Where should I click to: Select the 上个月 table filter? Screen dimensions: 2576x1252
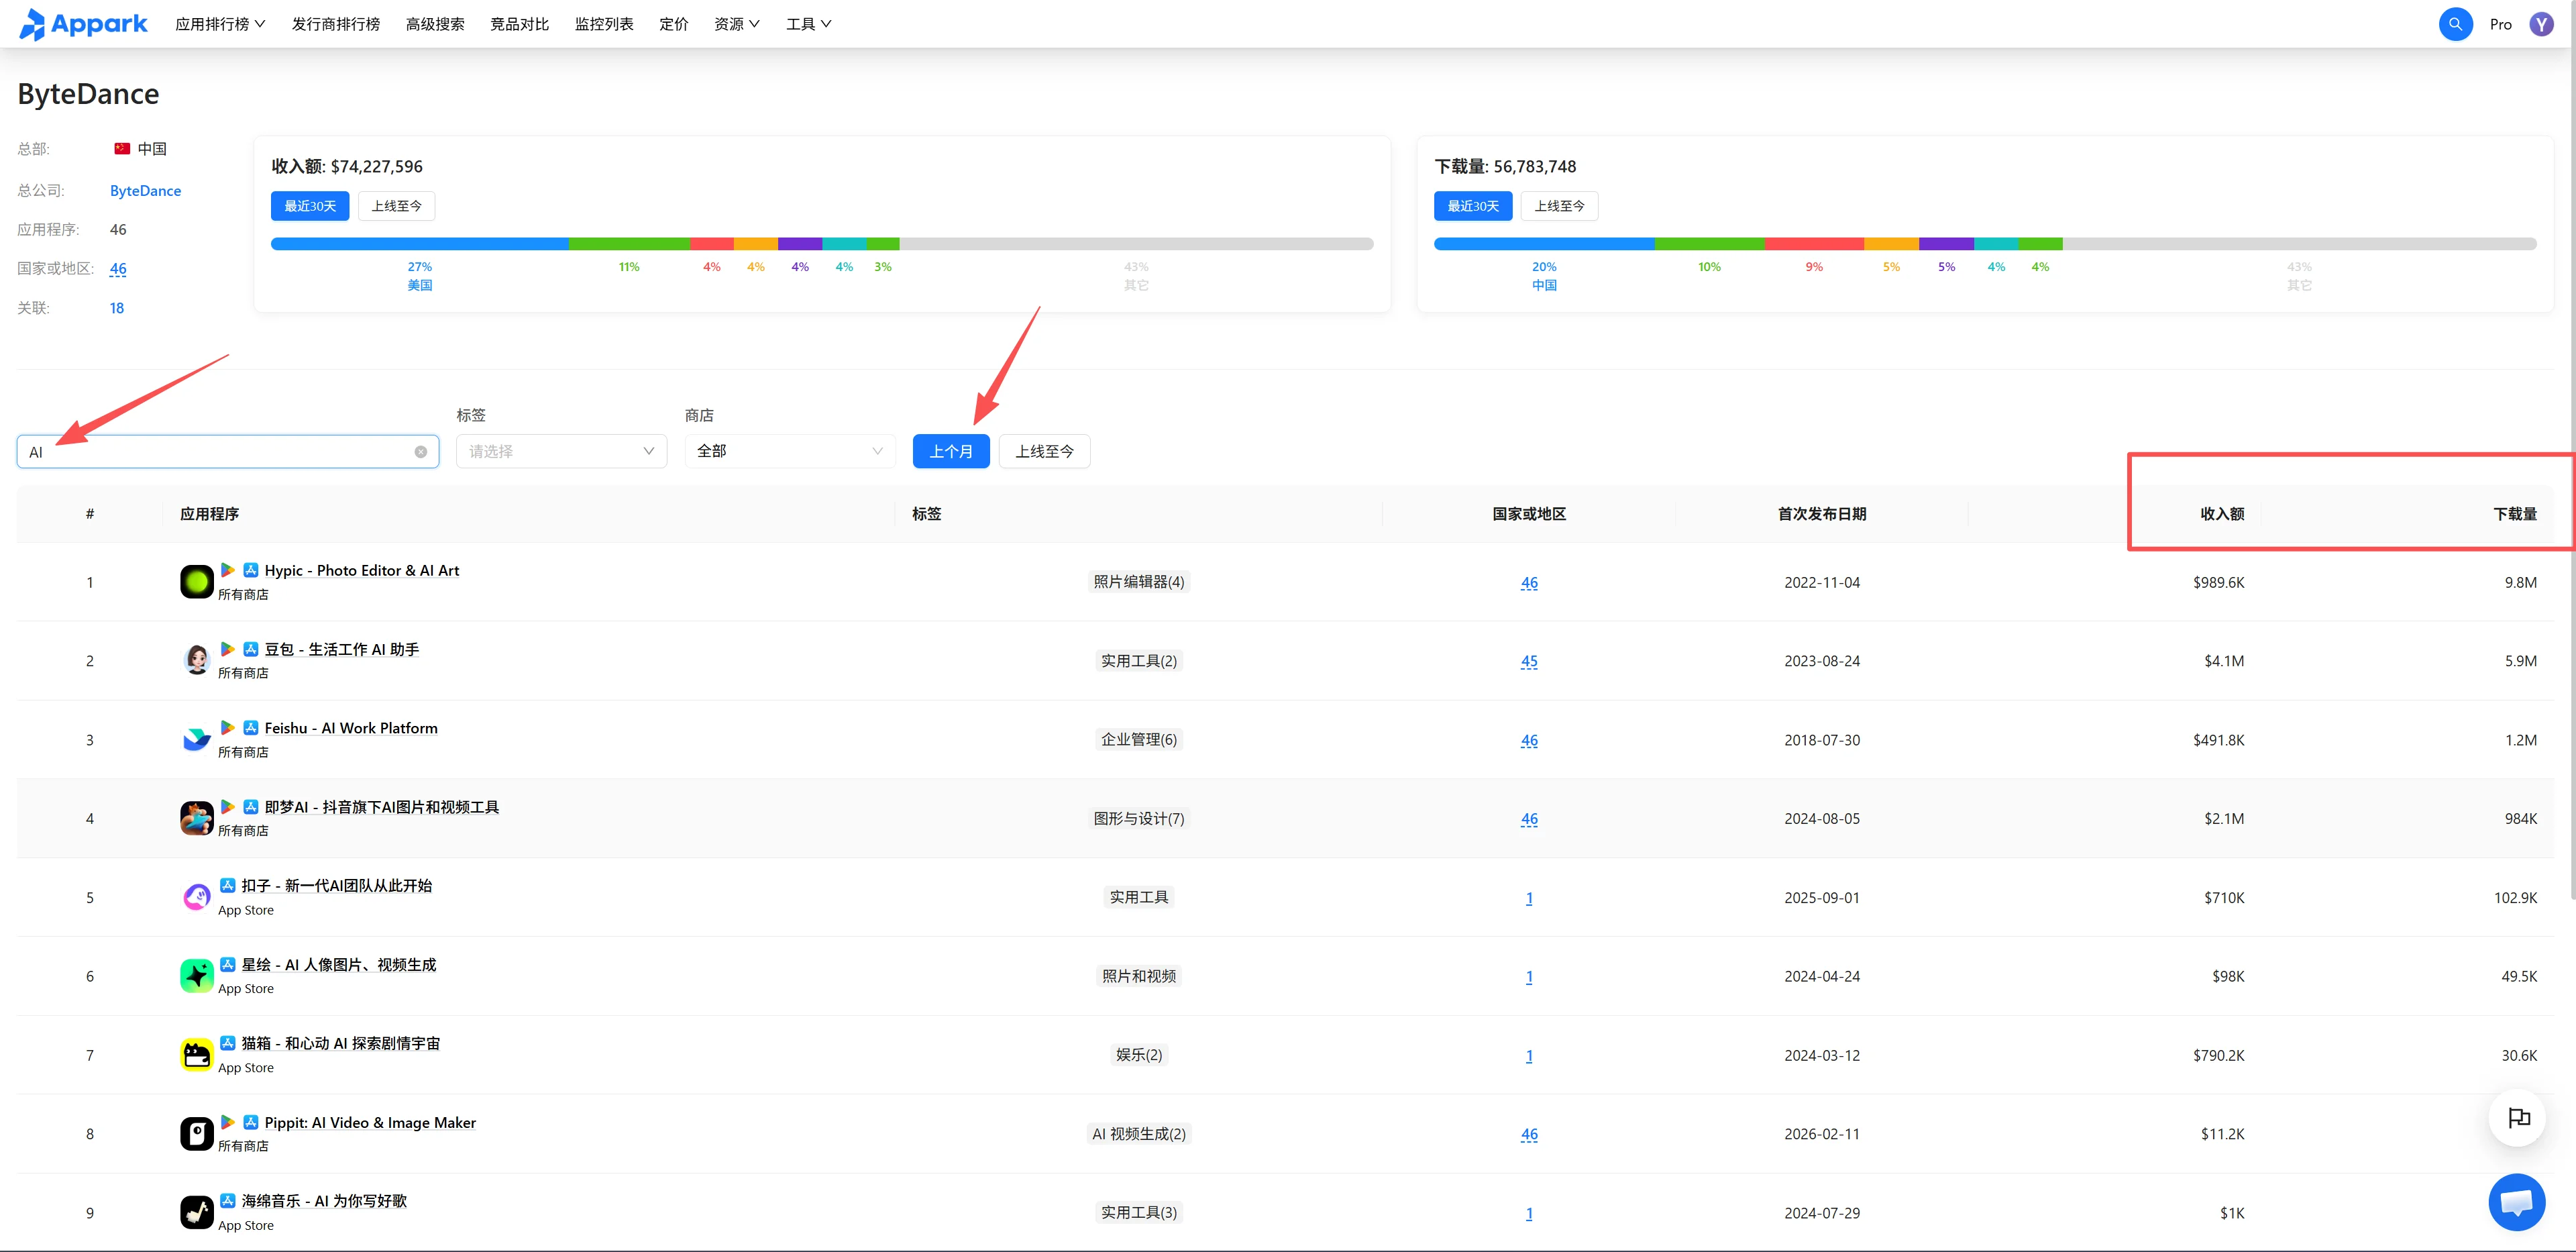point(951,451)
